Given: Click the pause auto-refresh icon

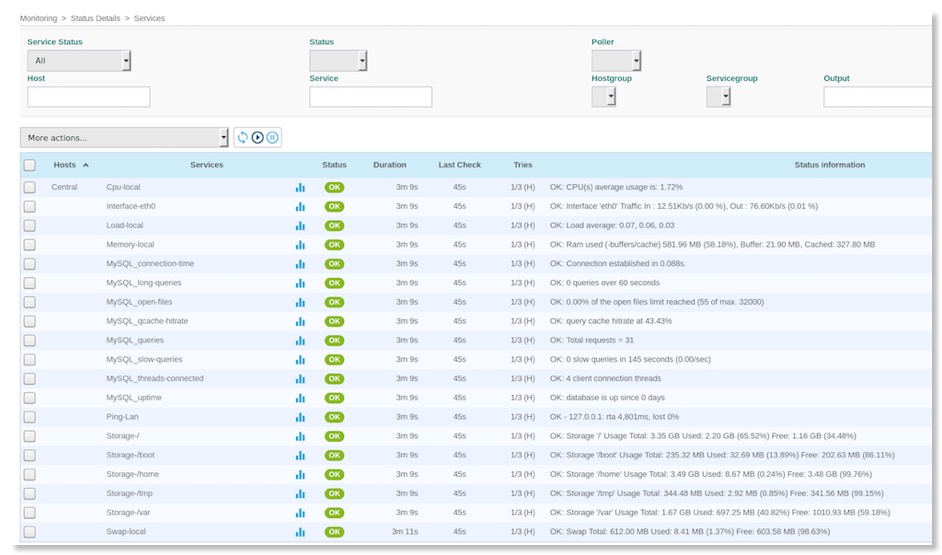Looking at the screenshot, I should [272, 137].
